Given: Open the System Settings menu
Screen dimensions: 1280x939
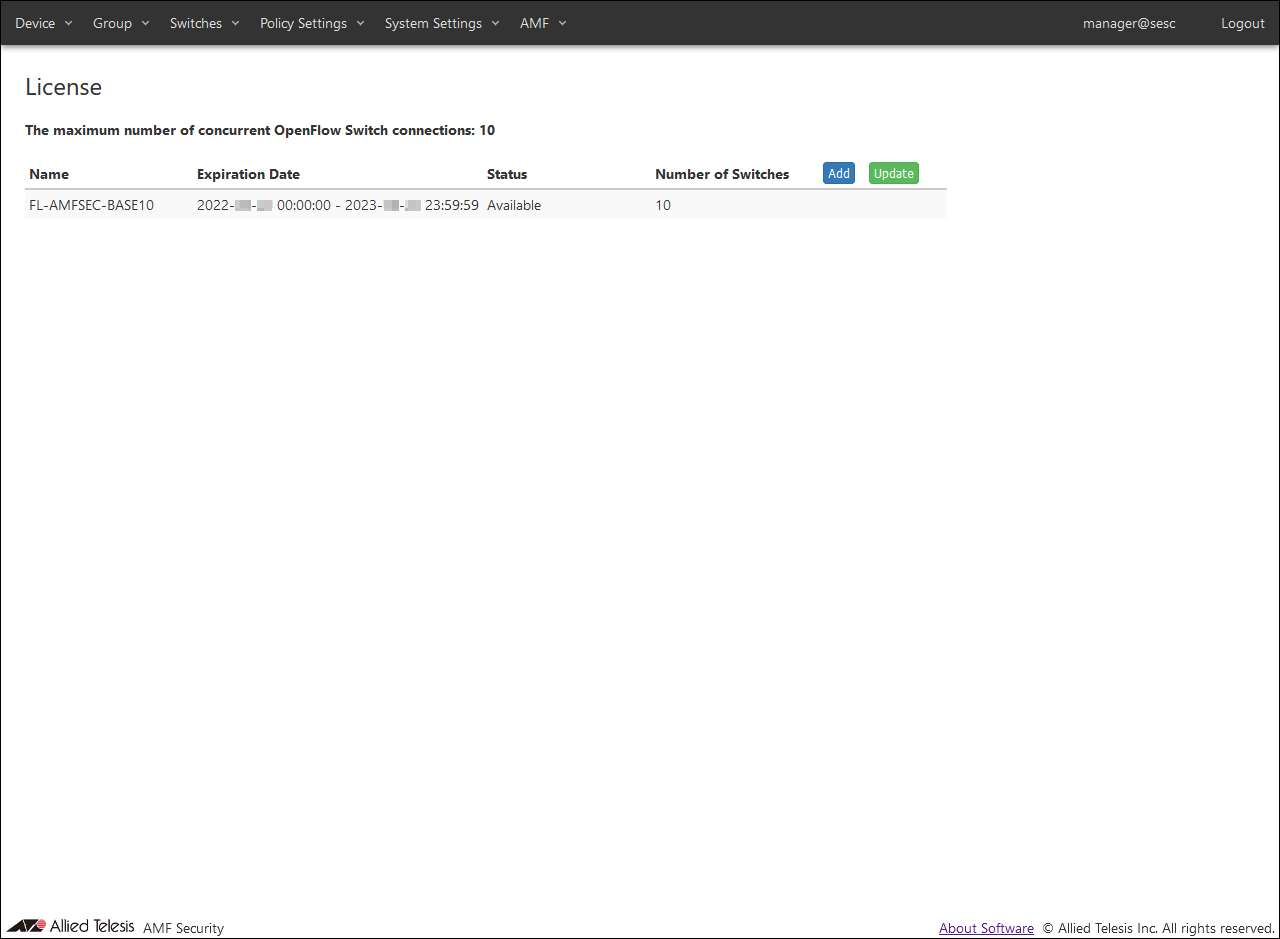Looking at the screenshot, I should pos(441,23).
